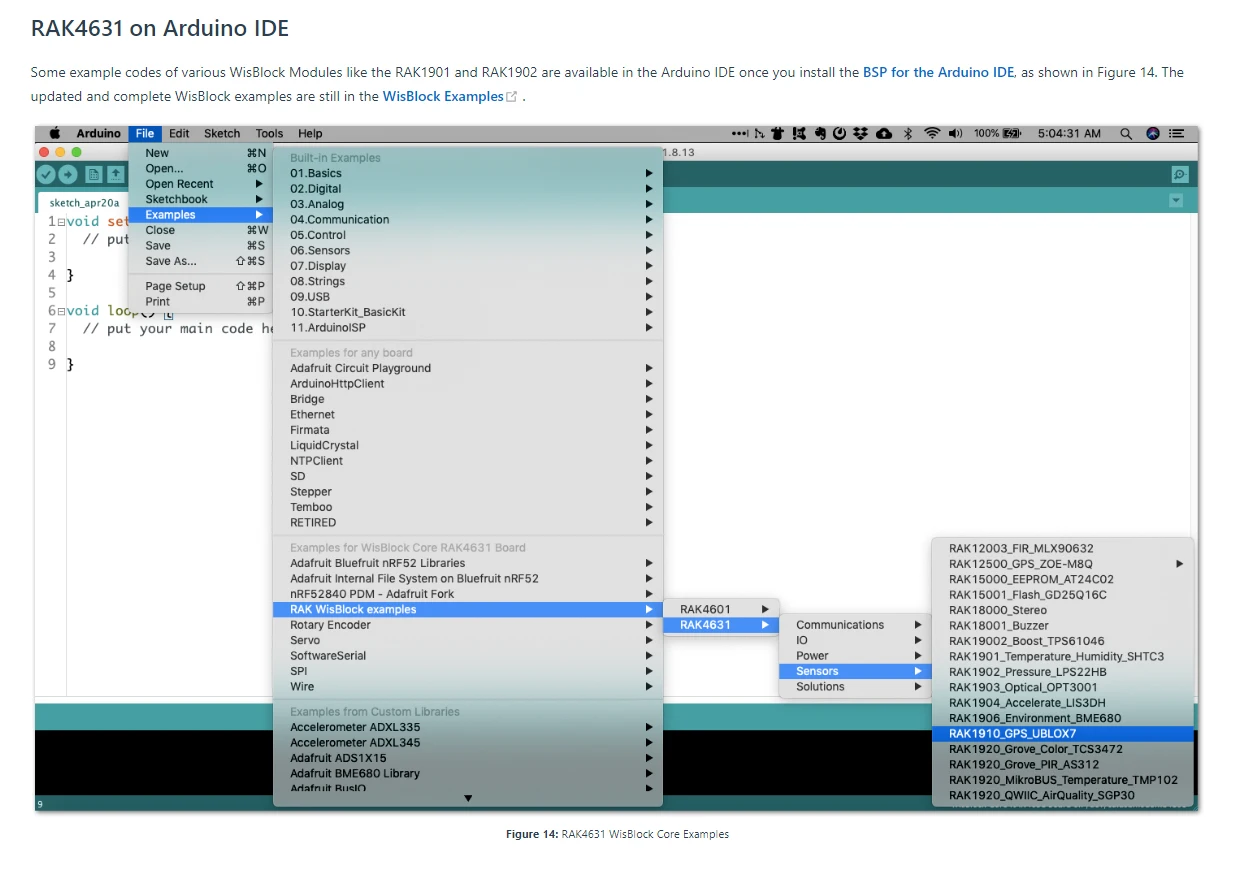Select the sketch_apr20a tab
The image size is (1237, 872).
tap(84, 202)
